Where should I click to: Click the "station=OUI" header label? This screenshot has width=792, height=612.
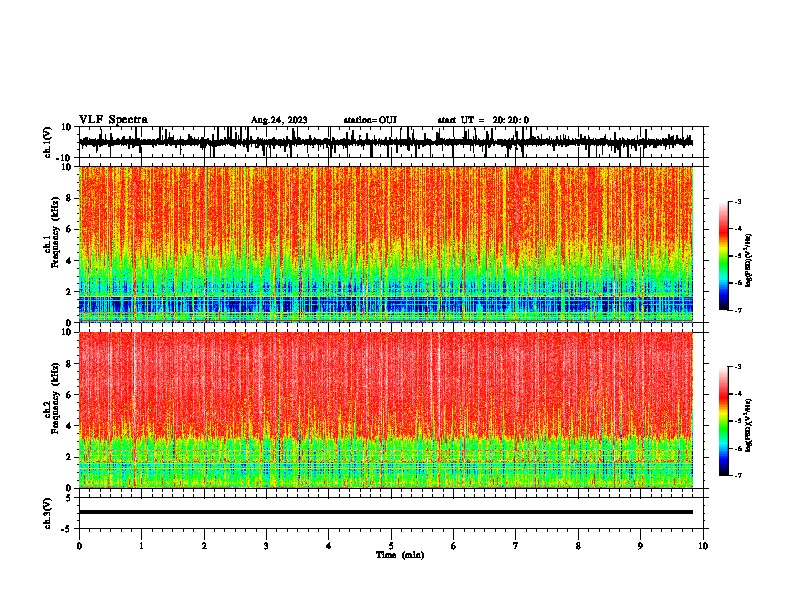[x=370, y=120]
